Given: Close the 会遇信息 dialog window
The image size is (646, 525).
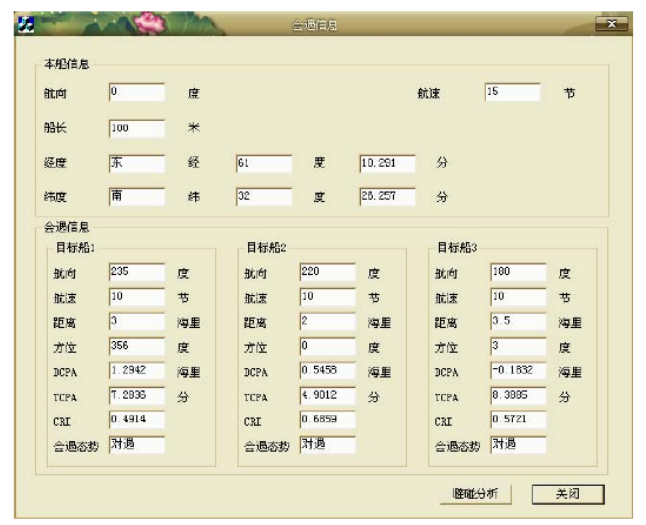Looking at the screenshot, I should click(611, 24).
